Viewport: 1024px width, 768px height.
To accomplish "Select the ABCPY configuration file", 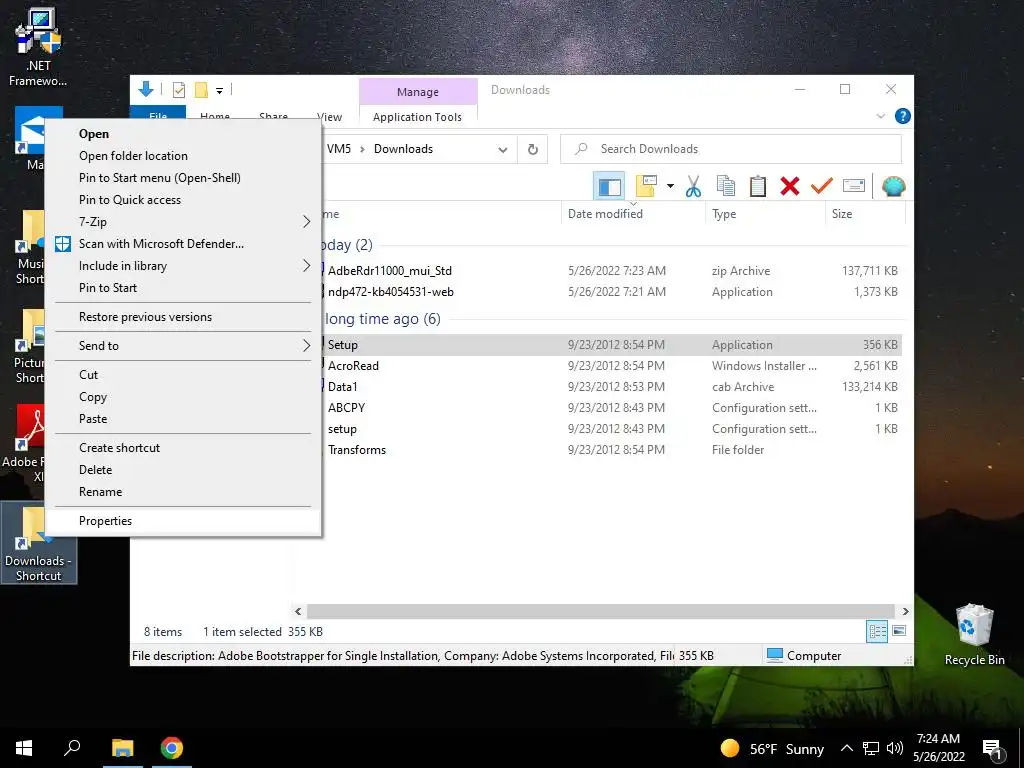I will coord(346,408).
